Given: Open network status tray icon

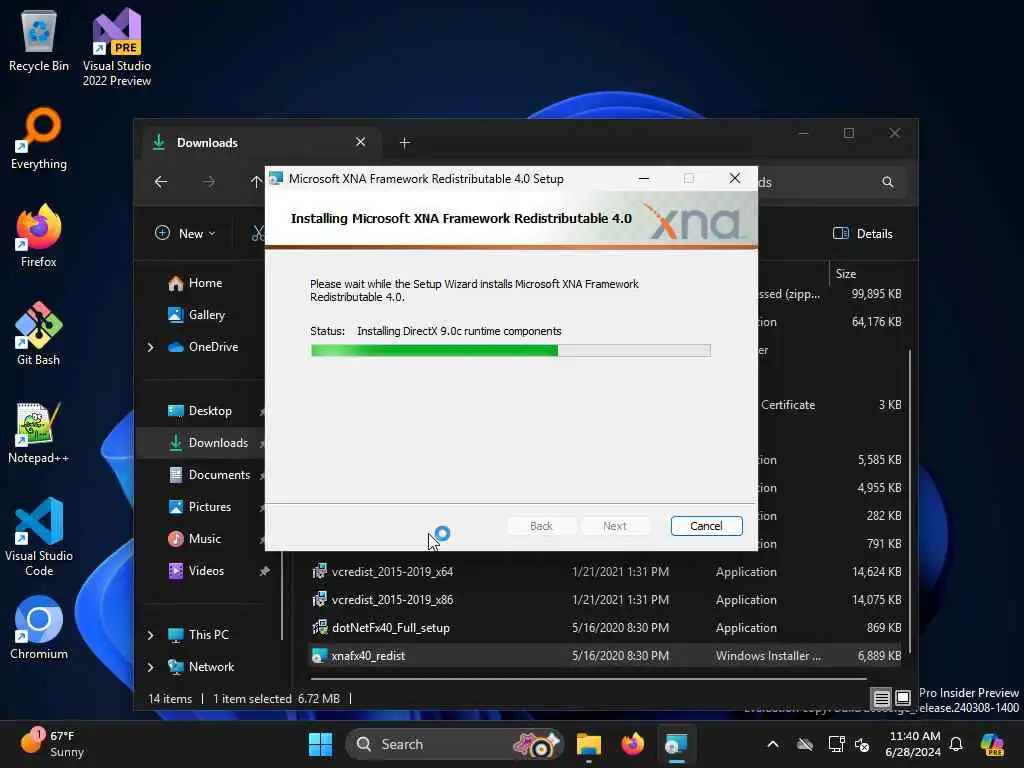Looking at the screenshot, I should [836, 744].
